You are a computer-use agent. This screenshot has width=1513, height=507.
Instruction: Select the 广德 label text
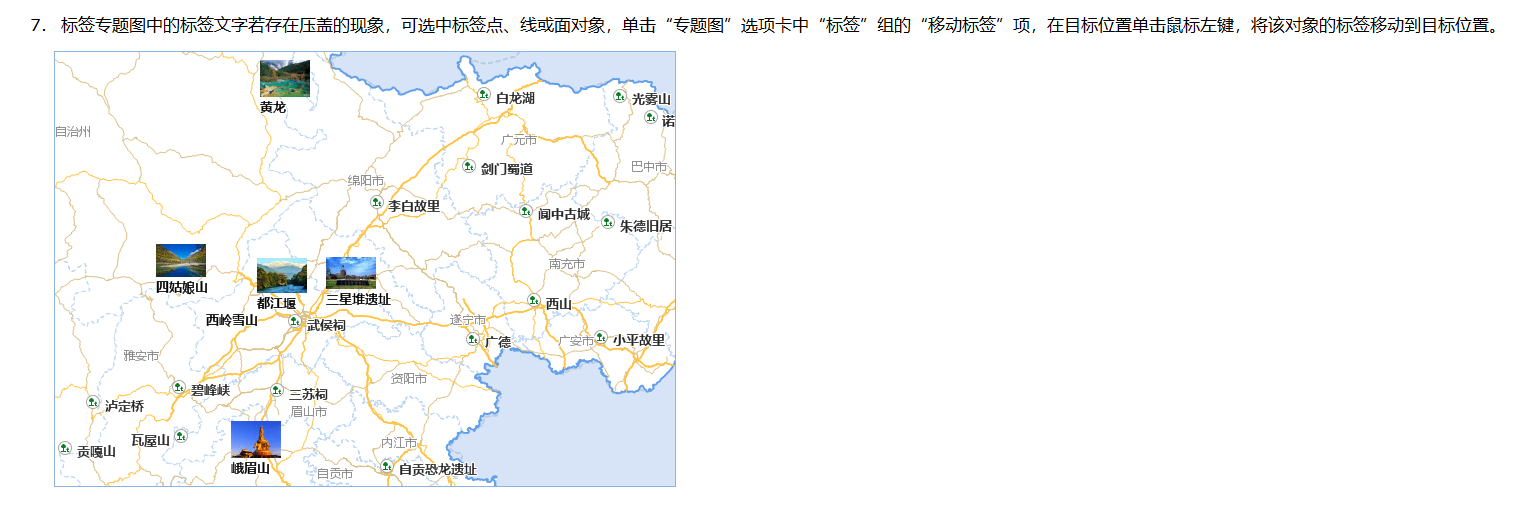click(498, 342)
